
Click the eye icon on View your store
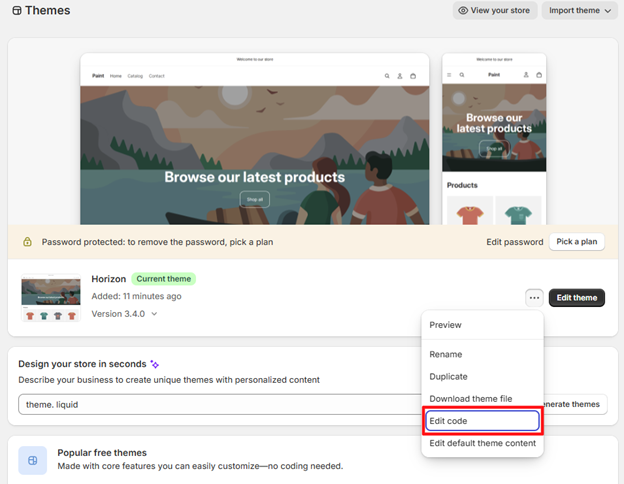coord(463,10)
